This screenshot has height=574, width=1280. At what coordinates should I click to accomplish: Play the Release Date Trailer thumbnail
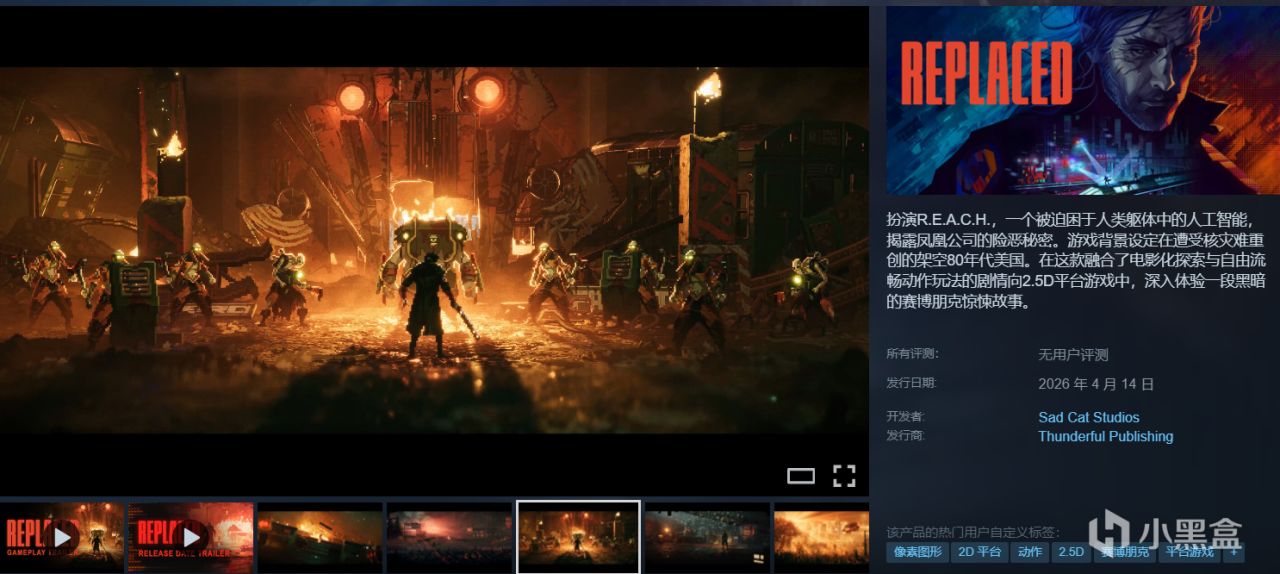click(191, 537)
